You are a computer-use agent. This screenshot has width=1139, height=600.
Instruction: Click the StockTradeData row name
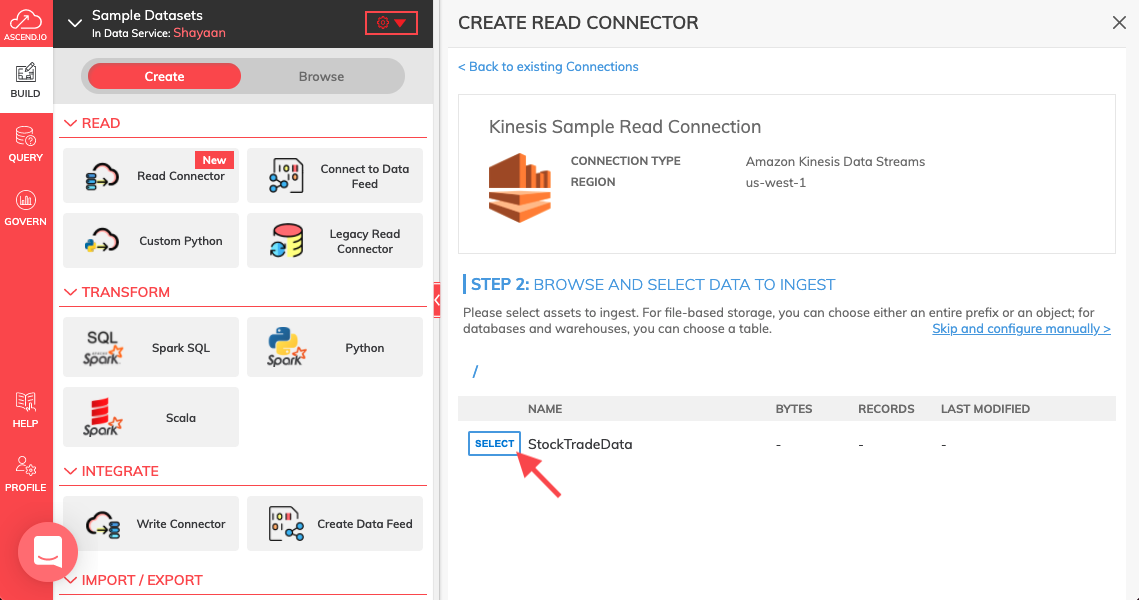pyautogui.click(x=580, y=444)
